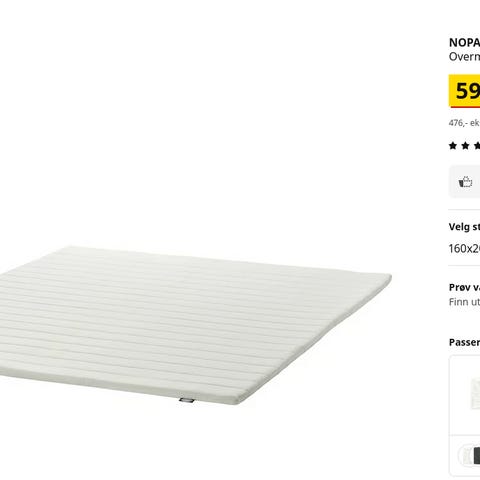Click the small label tag on the mattress
The image size is (480, 480).
pos(187,400)
